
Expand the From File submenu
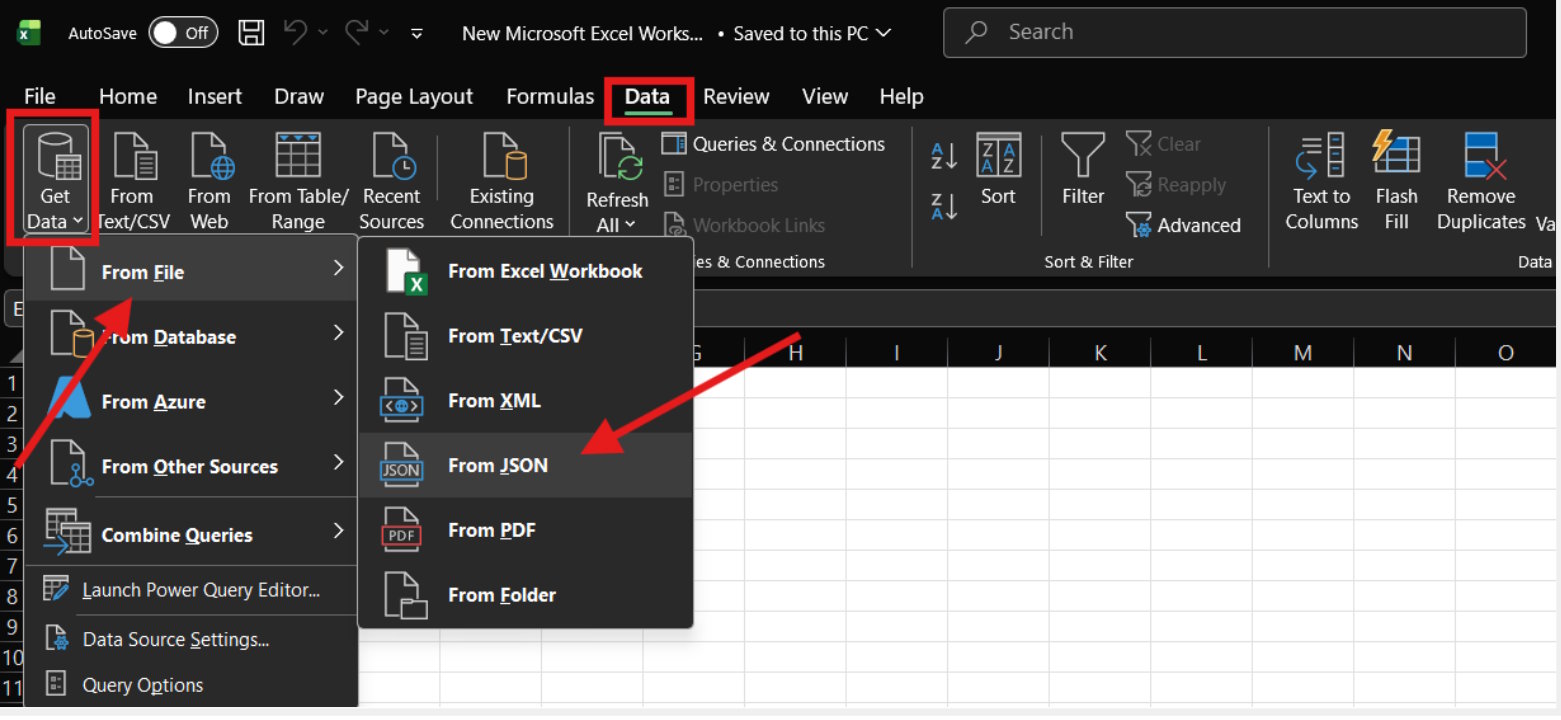tap(191, 271)
